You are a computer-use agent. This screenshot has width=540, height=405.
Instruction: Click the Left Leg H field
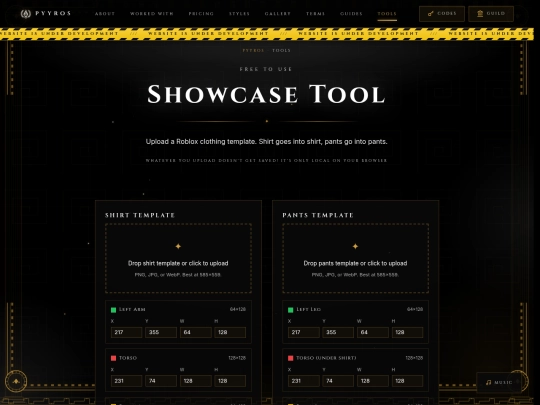click(x=407, y=332)
